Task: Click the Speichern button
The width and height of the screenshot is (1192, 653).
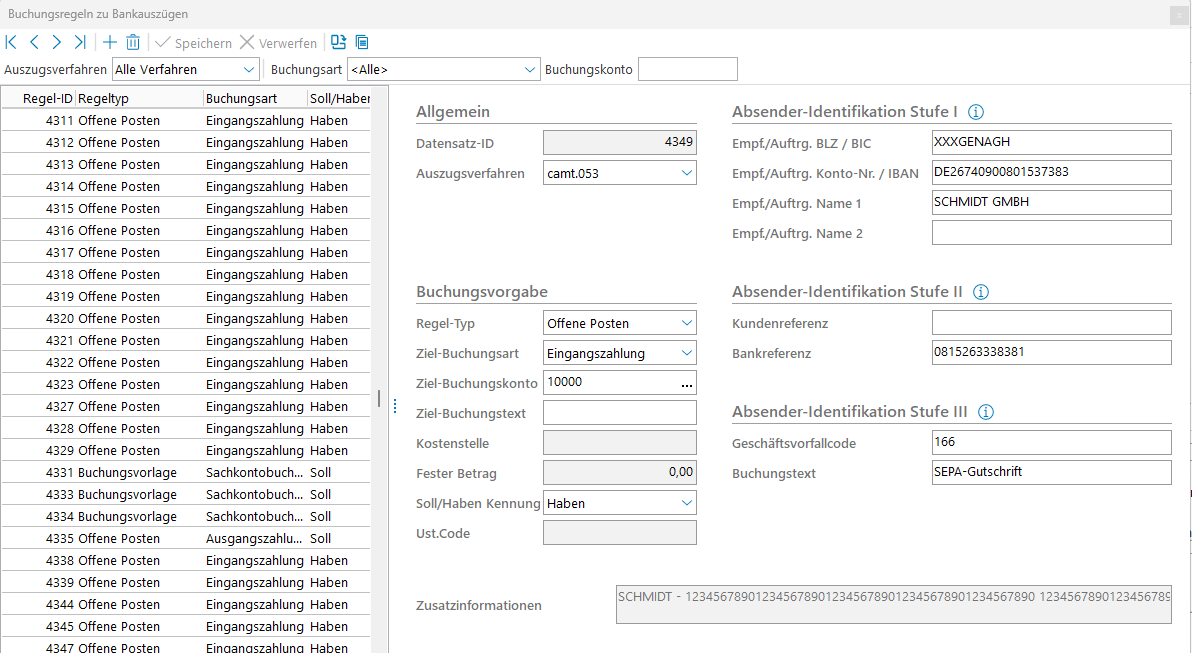Action: point(193,43)
